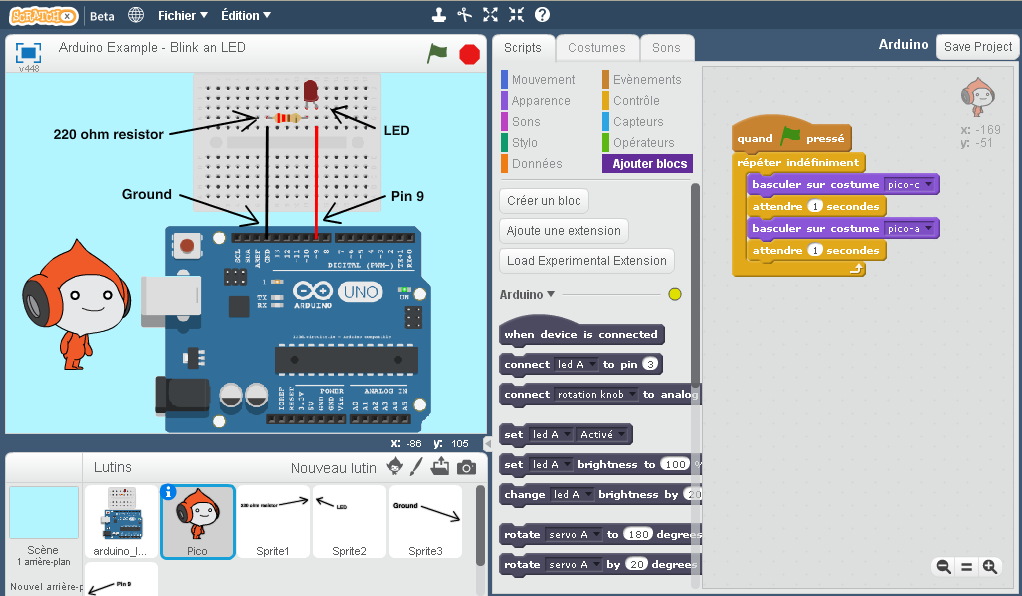Switch to the Costumes tab
The image size is (1022, 596).
click(596, 48)
